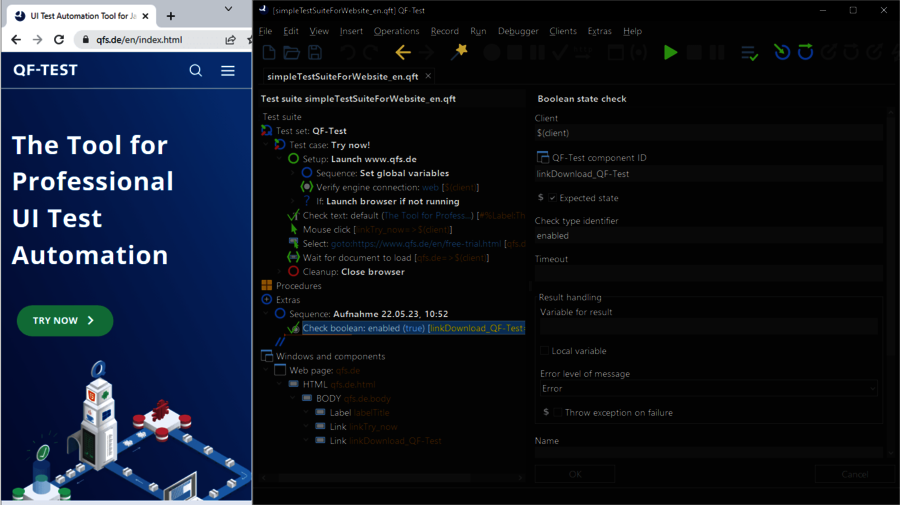Click the Check type identifier field
Image resolution: width=900 pixels, height=505 pixels.
pos(708,236)
